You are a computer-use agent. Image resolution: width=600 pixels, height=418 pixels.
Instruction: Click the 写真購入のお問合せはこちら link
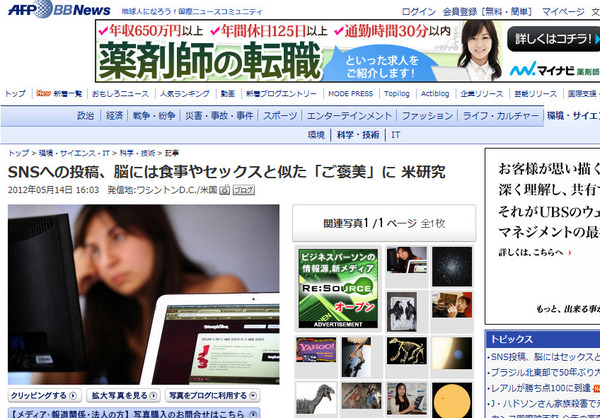point(134,413)
